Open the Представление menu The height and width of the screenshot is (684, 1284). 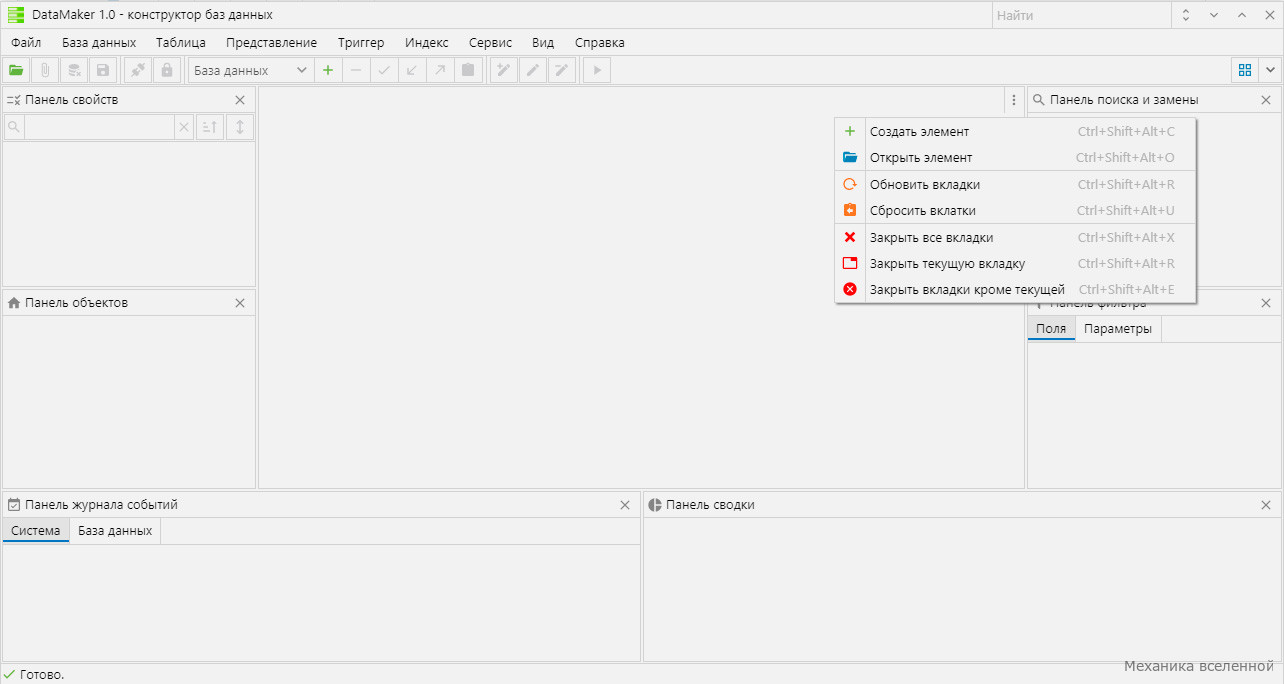[272, 42]
